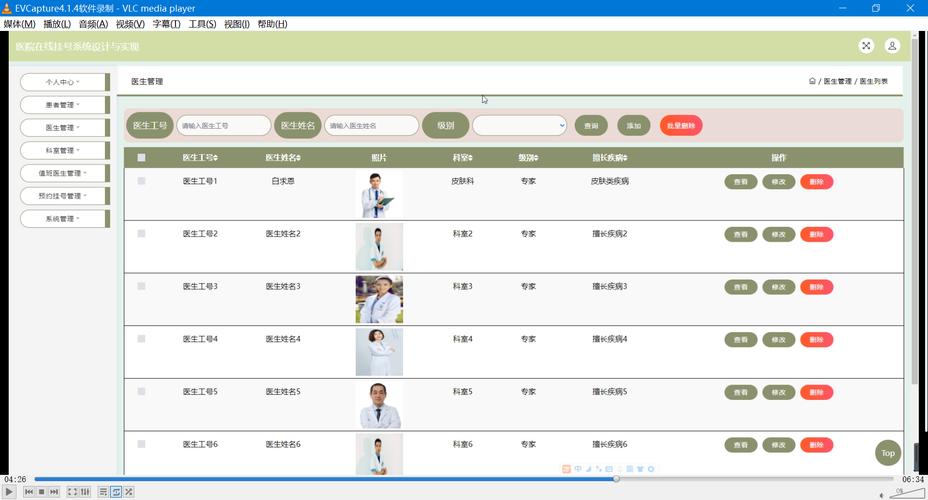Expand the 患者管理 sidebar menu

point(65,105)
